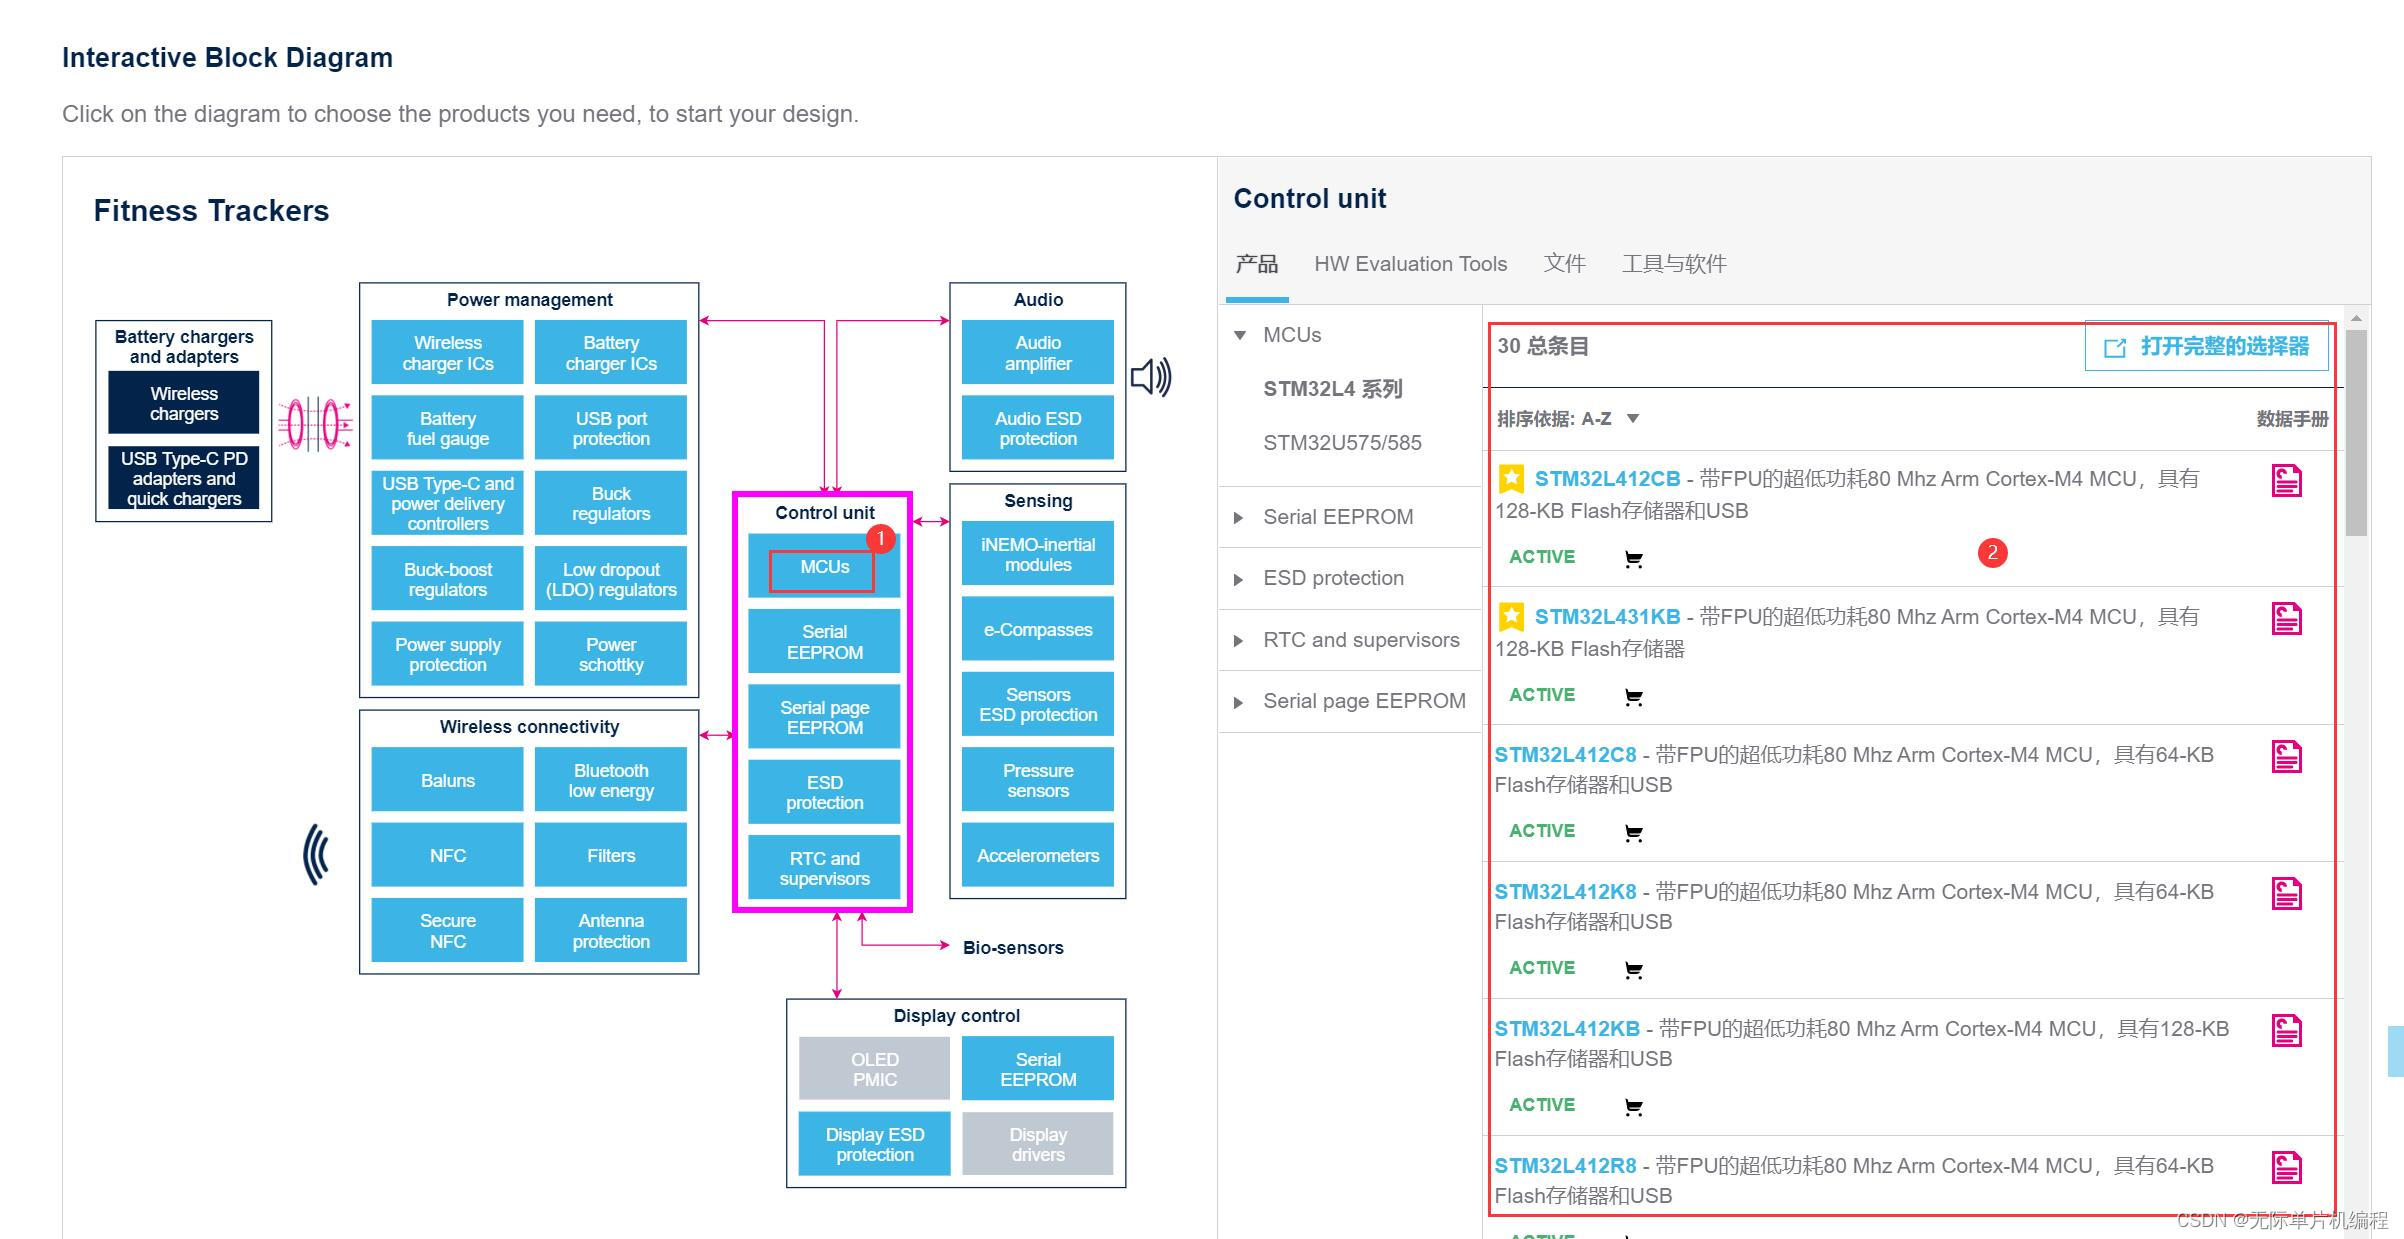Click the 打开完整的选择器 button

[x=2207, y=347]
